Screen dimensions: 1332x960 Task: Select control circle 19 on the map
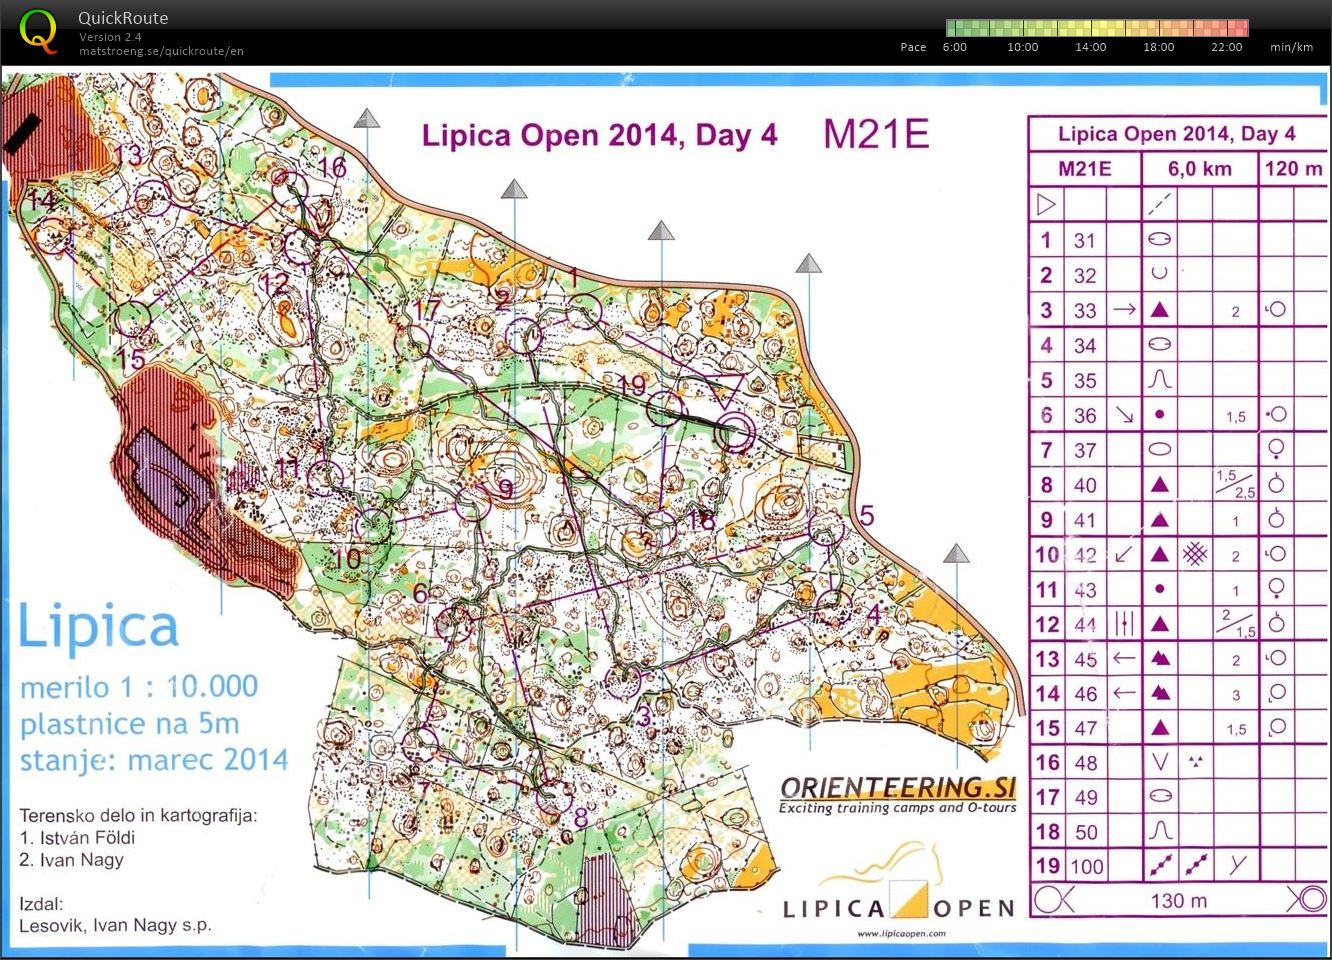point(665,408)
